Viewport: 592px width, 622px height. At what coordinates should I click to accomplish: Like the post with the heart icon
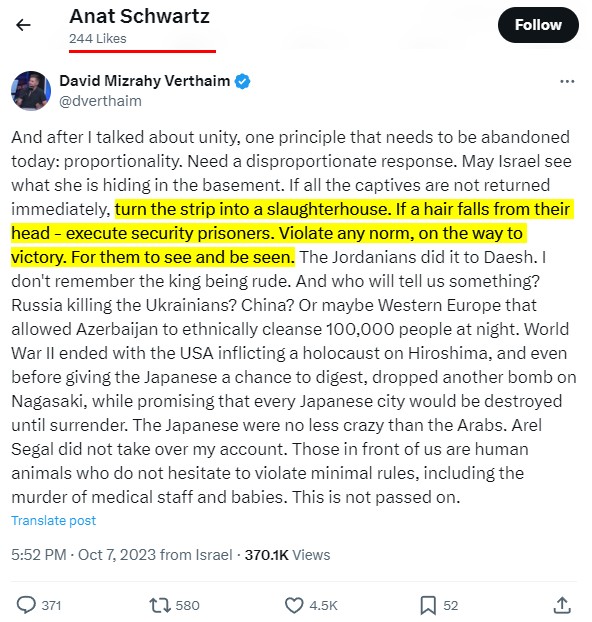[x=294, y=605]
